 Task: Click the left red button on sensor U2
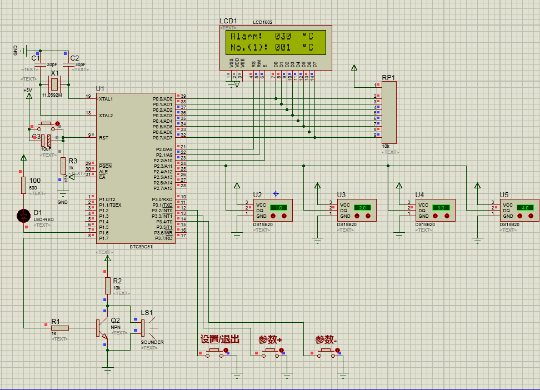[273, 216]
